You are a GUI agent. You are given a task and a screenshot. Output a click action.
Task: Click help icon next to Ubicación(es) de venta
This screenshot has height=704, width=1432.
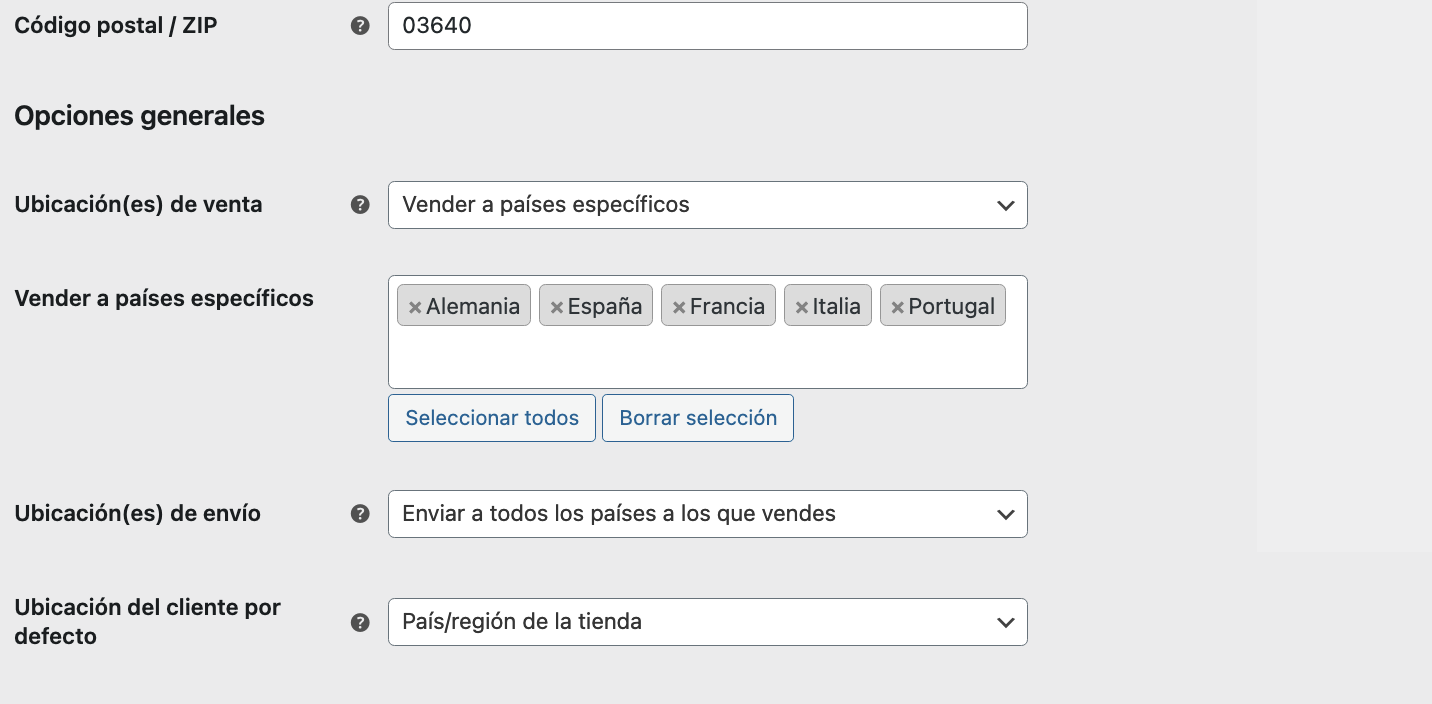[360, 205]
